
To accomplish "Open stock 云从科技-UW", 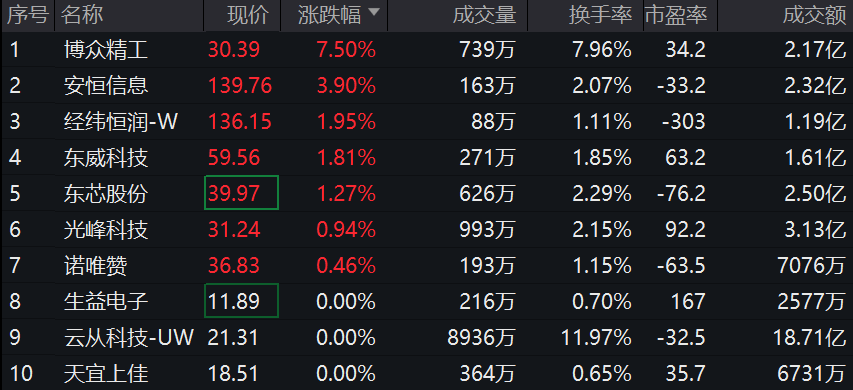I will pos(128,338).
